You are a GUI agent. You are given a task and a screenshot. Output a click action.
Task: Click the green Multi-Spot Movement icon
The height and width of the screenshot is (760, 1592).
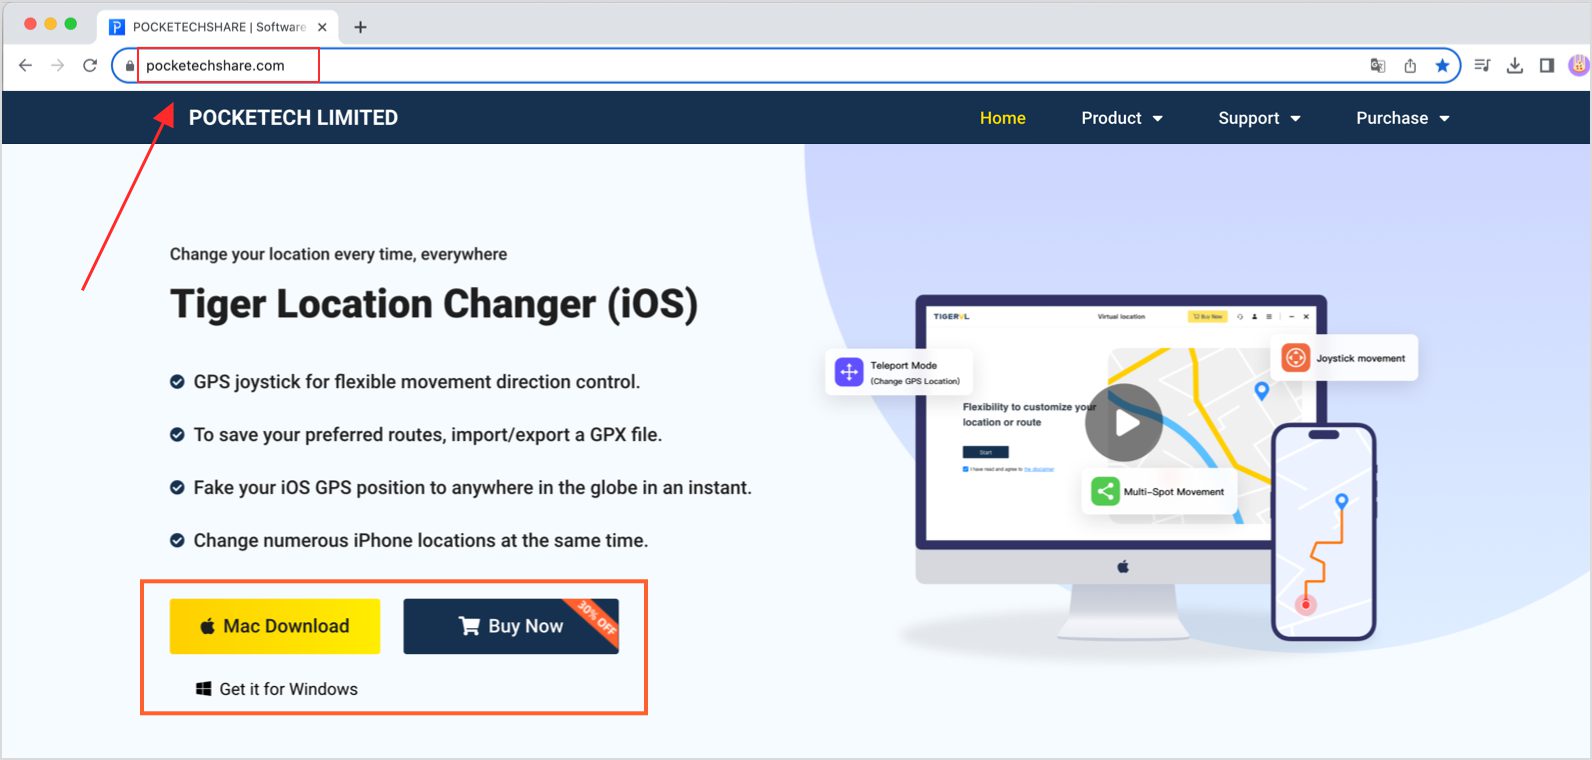pos(1105,491)
